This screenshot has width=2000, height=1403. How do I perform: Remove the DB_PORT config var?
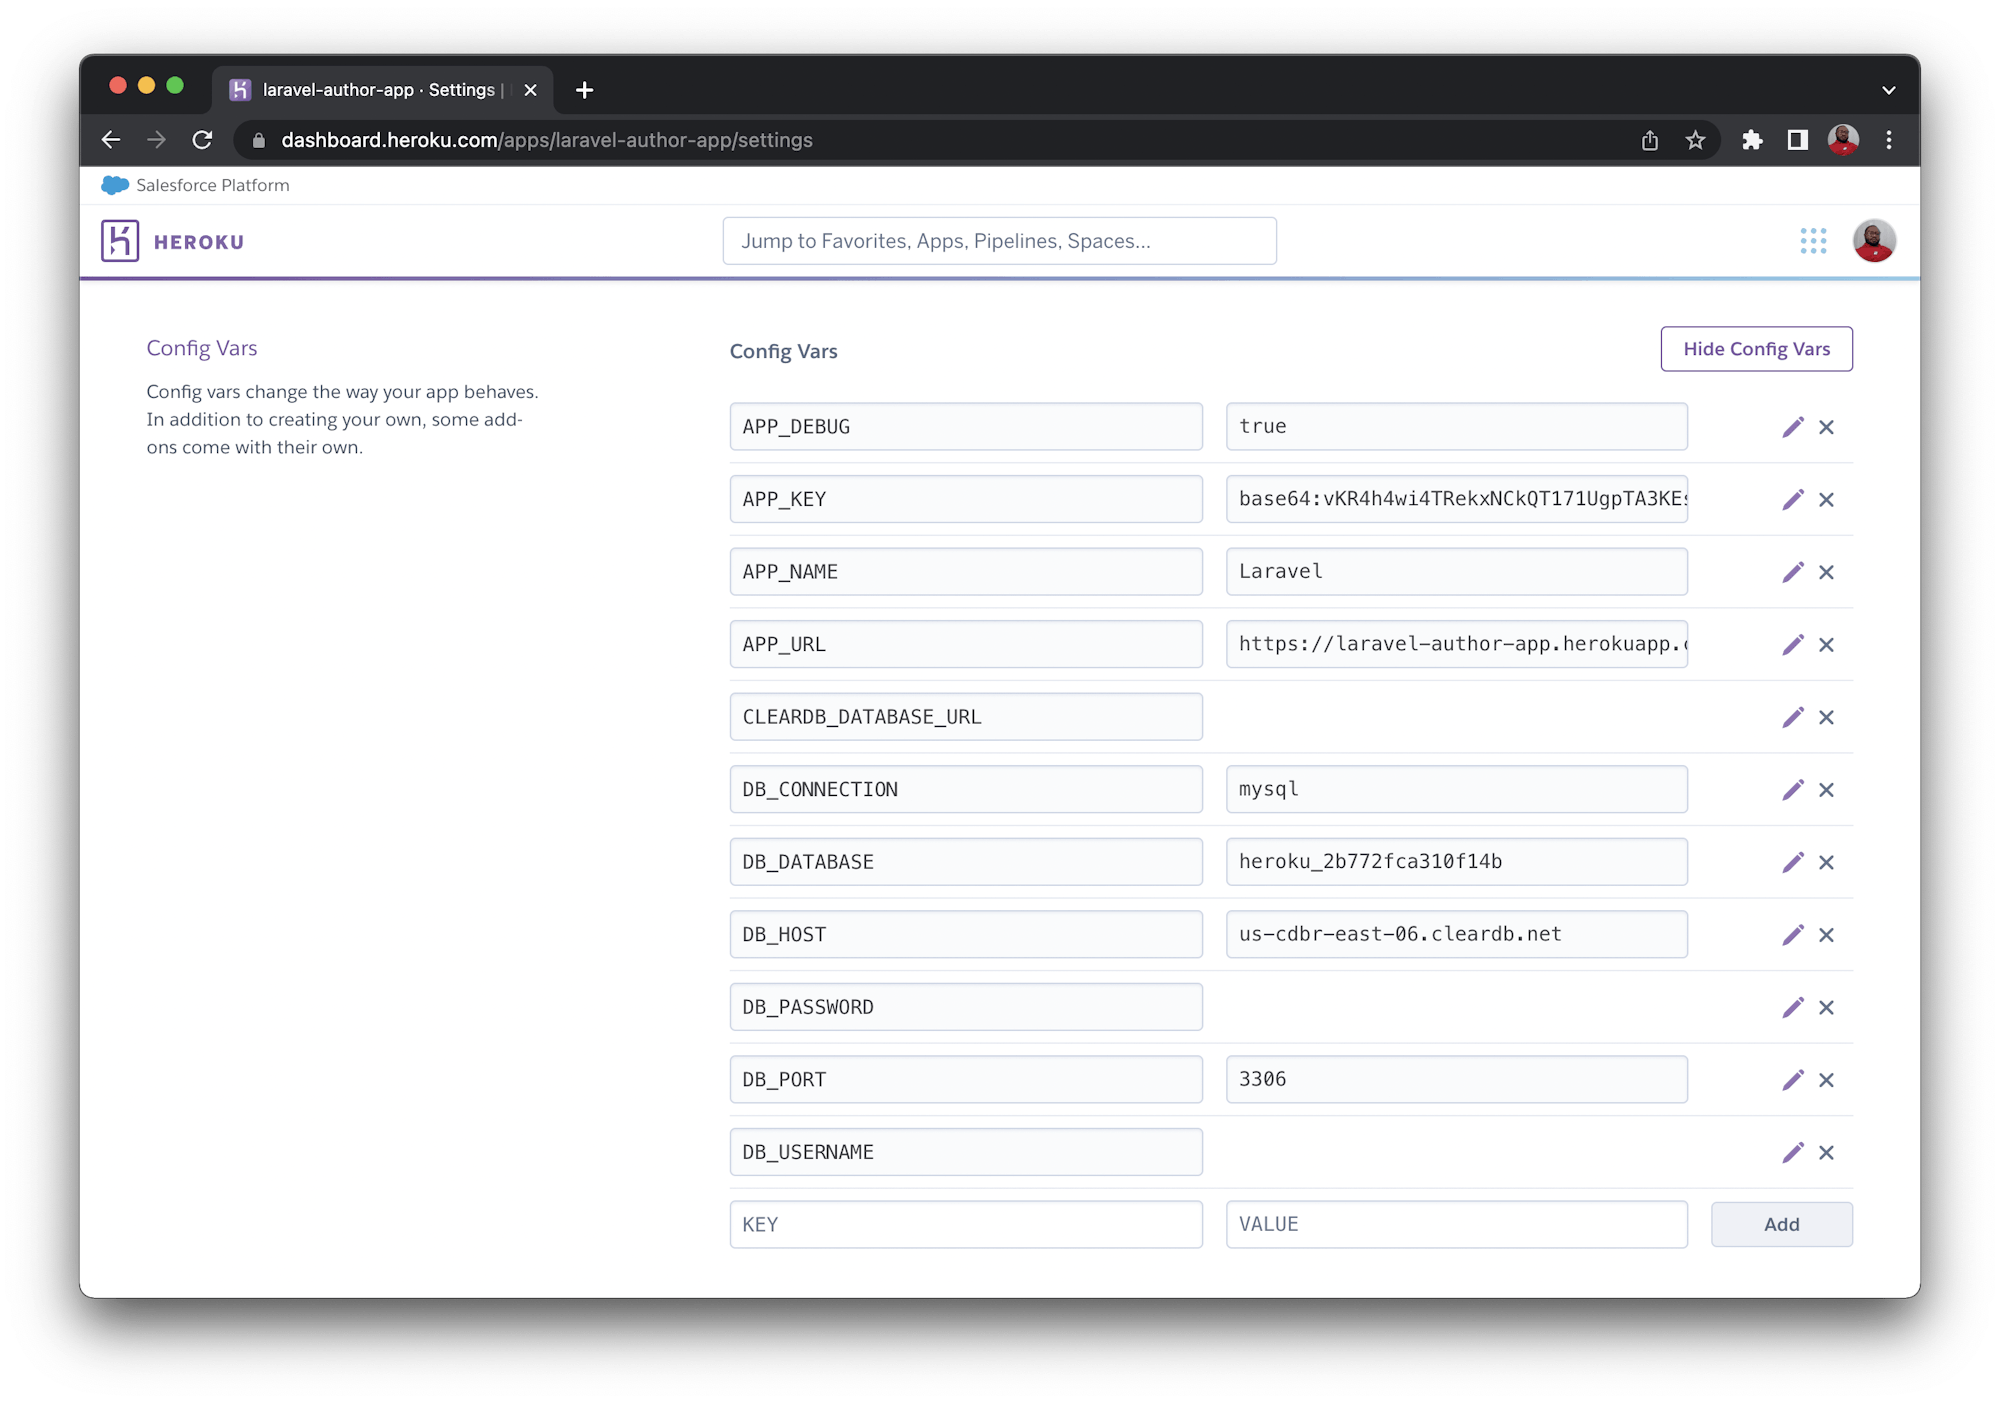(1827, 1079)
